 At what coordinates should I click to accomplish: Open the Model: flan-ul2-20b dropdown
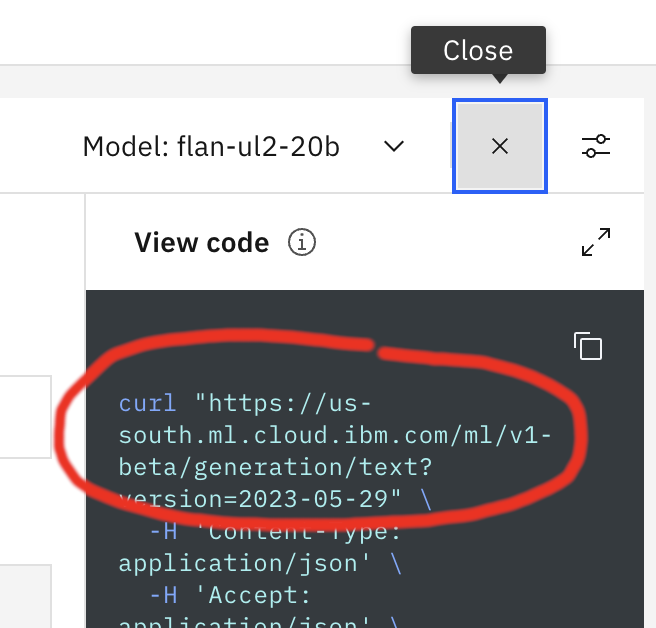coord(244,146)
